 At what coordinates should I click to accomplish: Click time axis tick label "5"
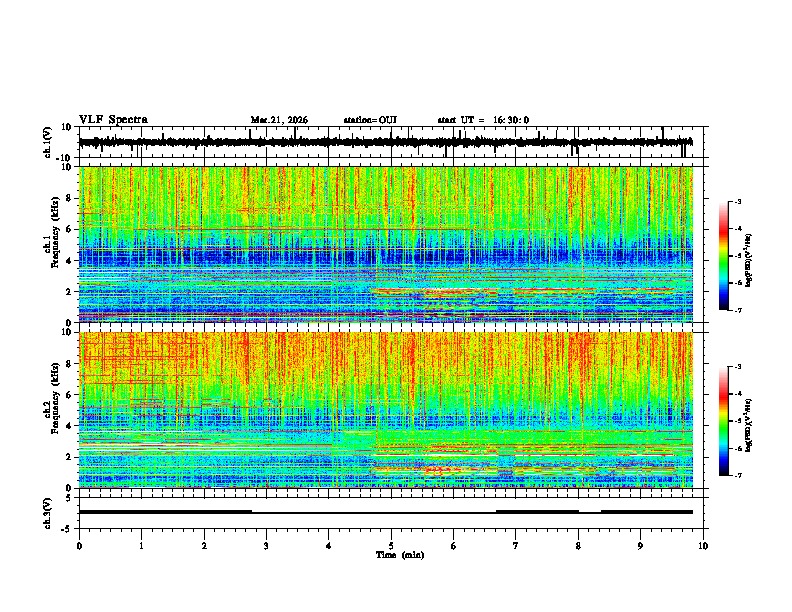tap(391, 546)
